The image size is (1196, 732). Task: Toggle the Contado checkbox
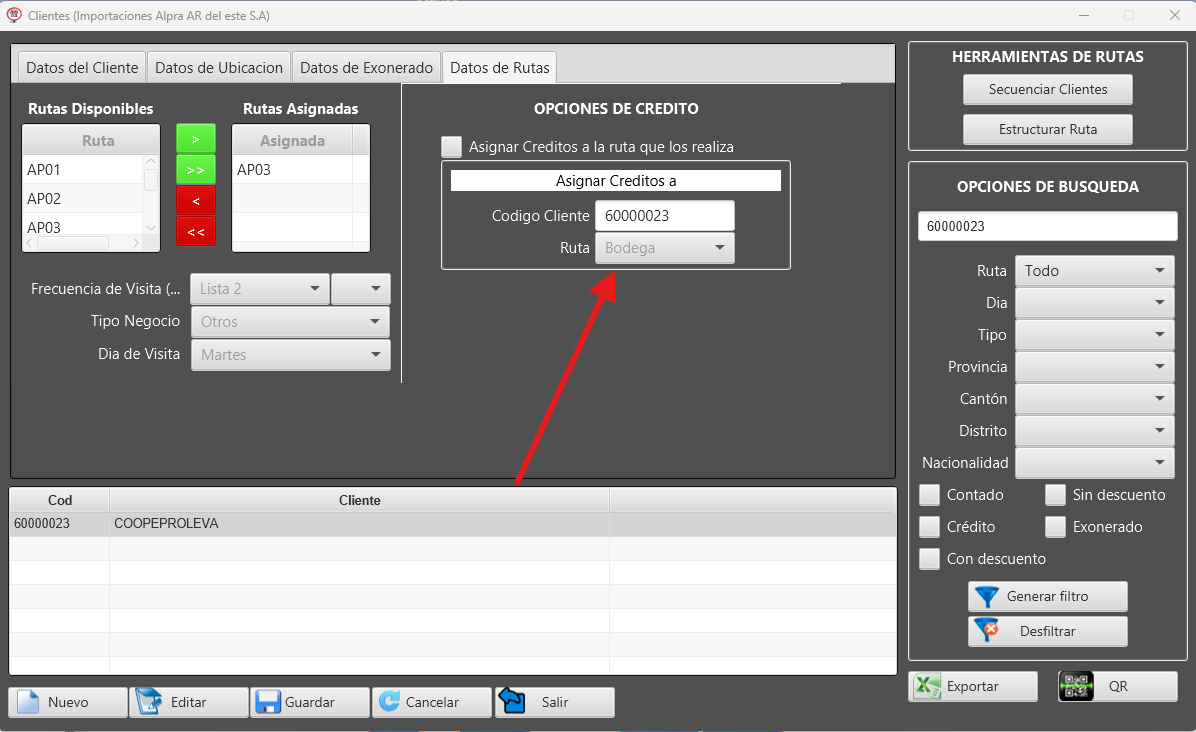[930, 495]
